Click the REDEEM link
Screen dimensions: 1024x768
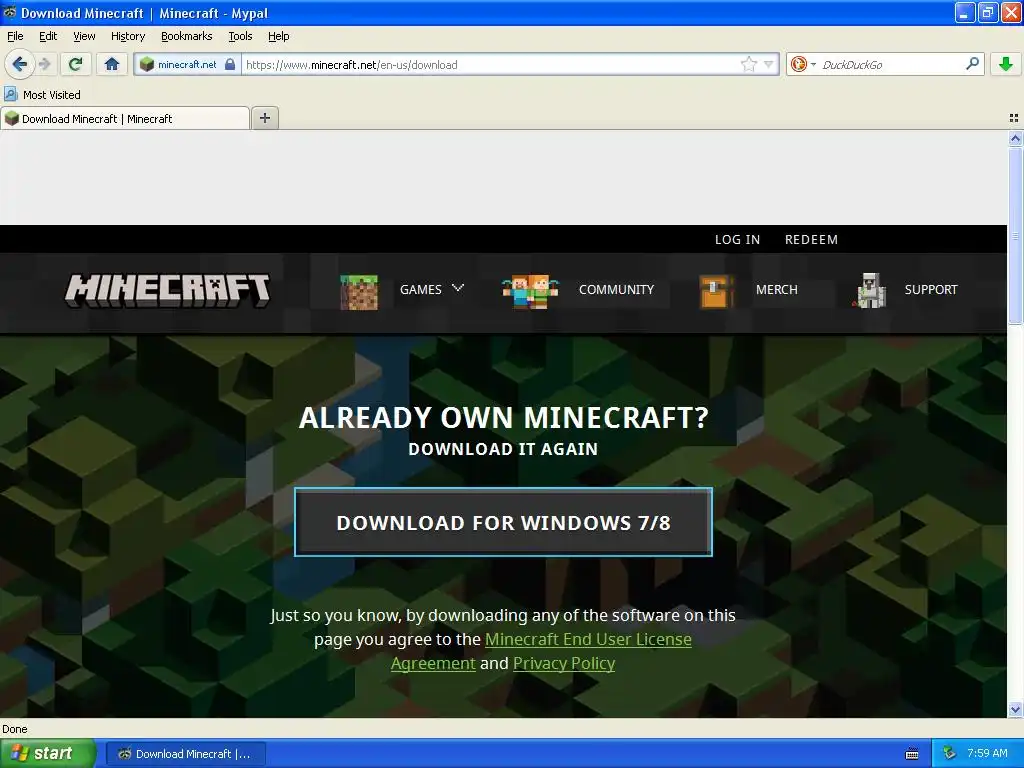tap(811, 240)
